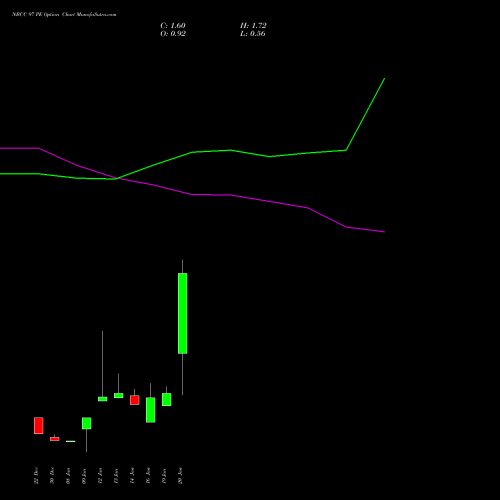The image size is (500, 500).
Task: Click the NBCC 97 PE Options chart title
Action: [x=64, y=15]
